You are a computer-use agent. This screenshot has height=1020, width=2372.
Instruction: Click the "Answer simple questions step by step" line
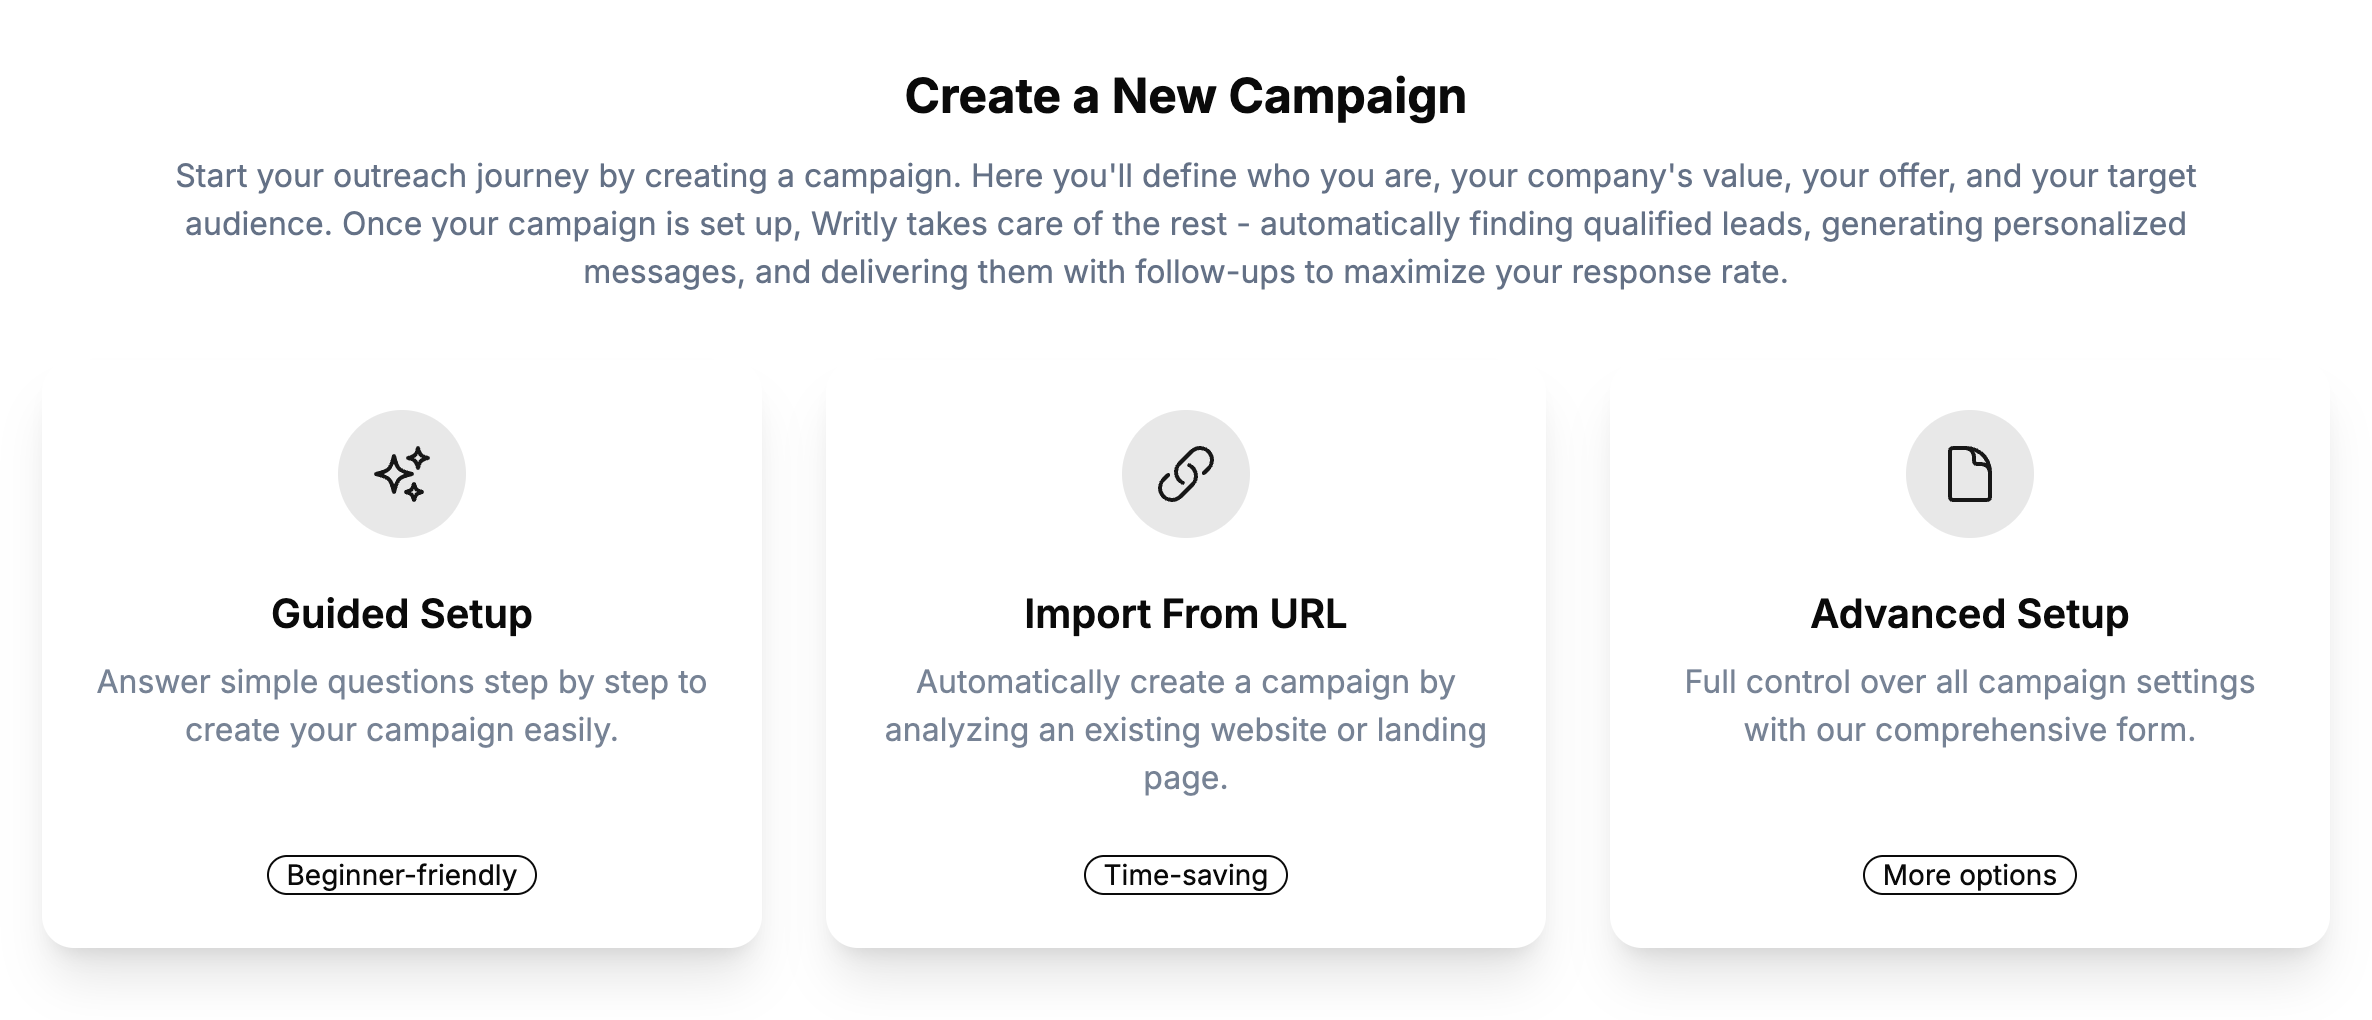(402, 682)
